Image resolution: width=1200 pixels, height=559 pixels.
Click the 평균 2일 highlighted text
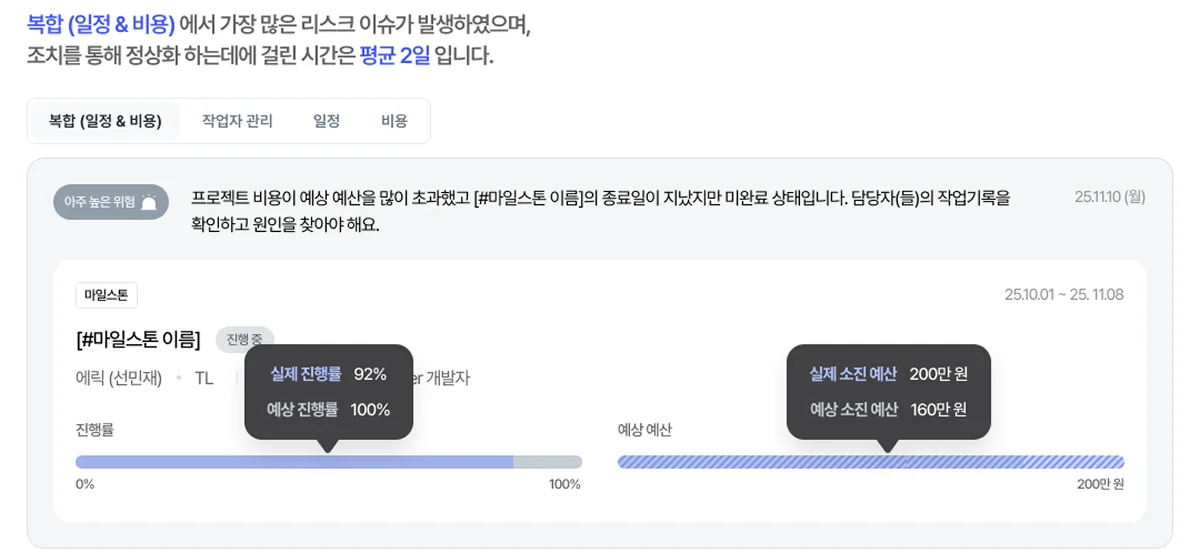(394, 56)
